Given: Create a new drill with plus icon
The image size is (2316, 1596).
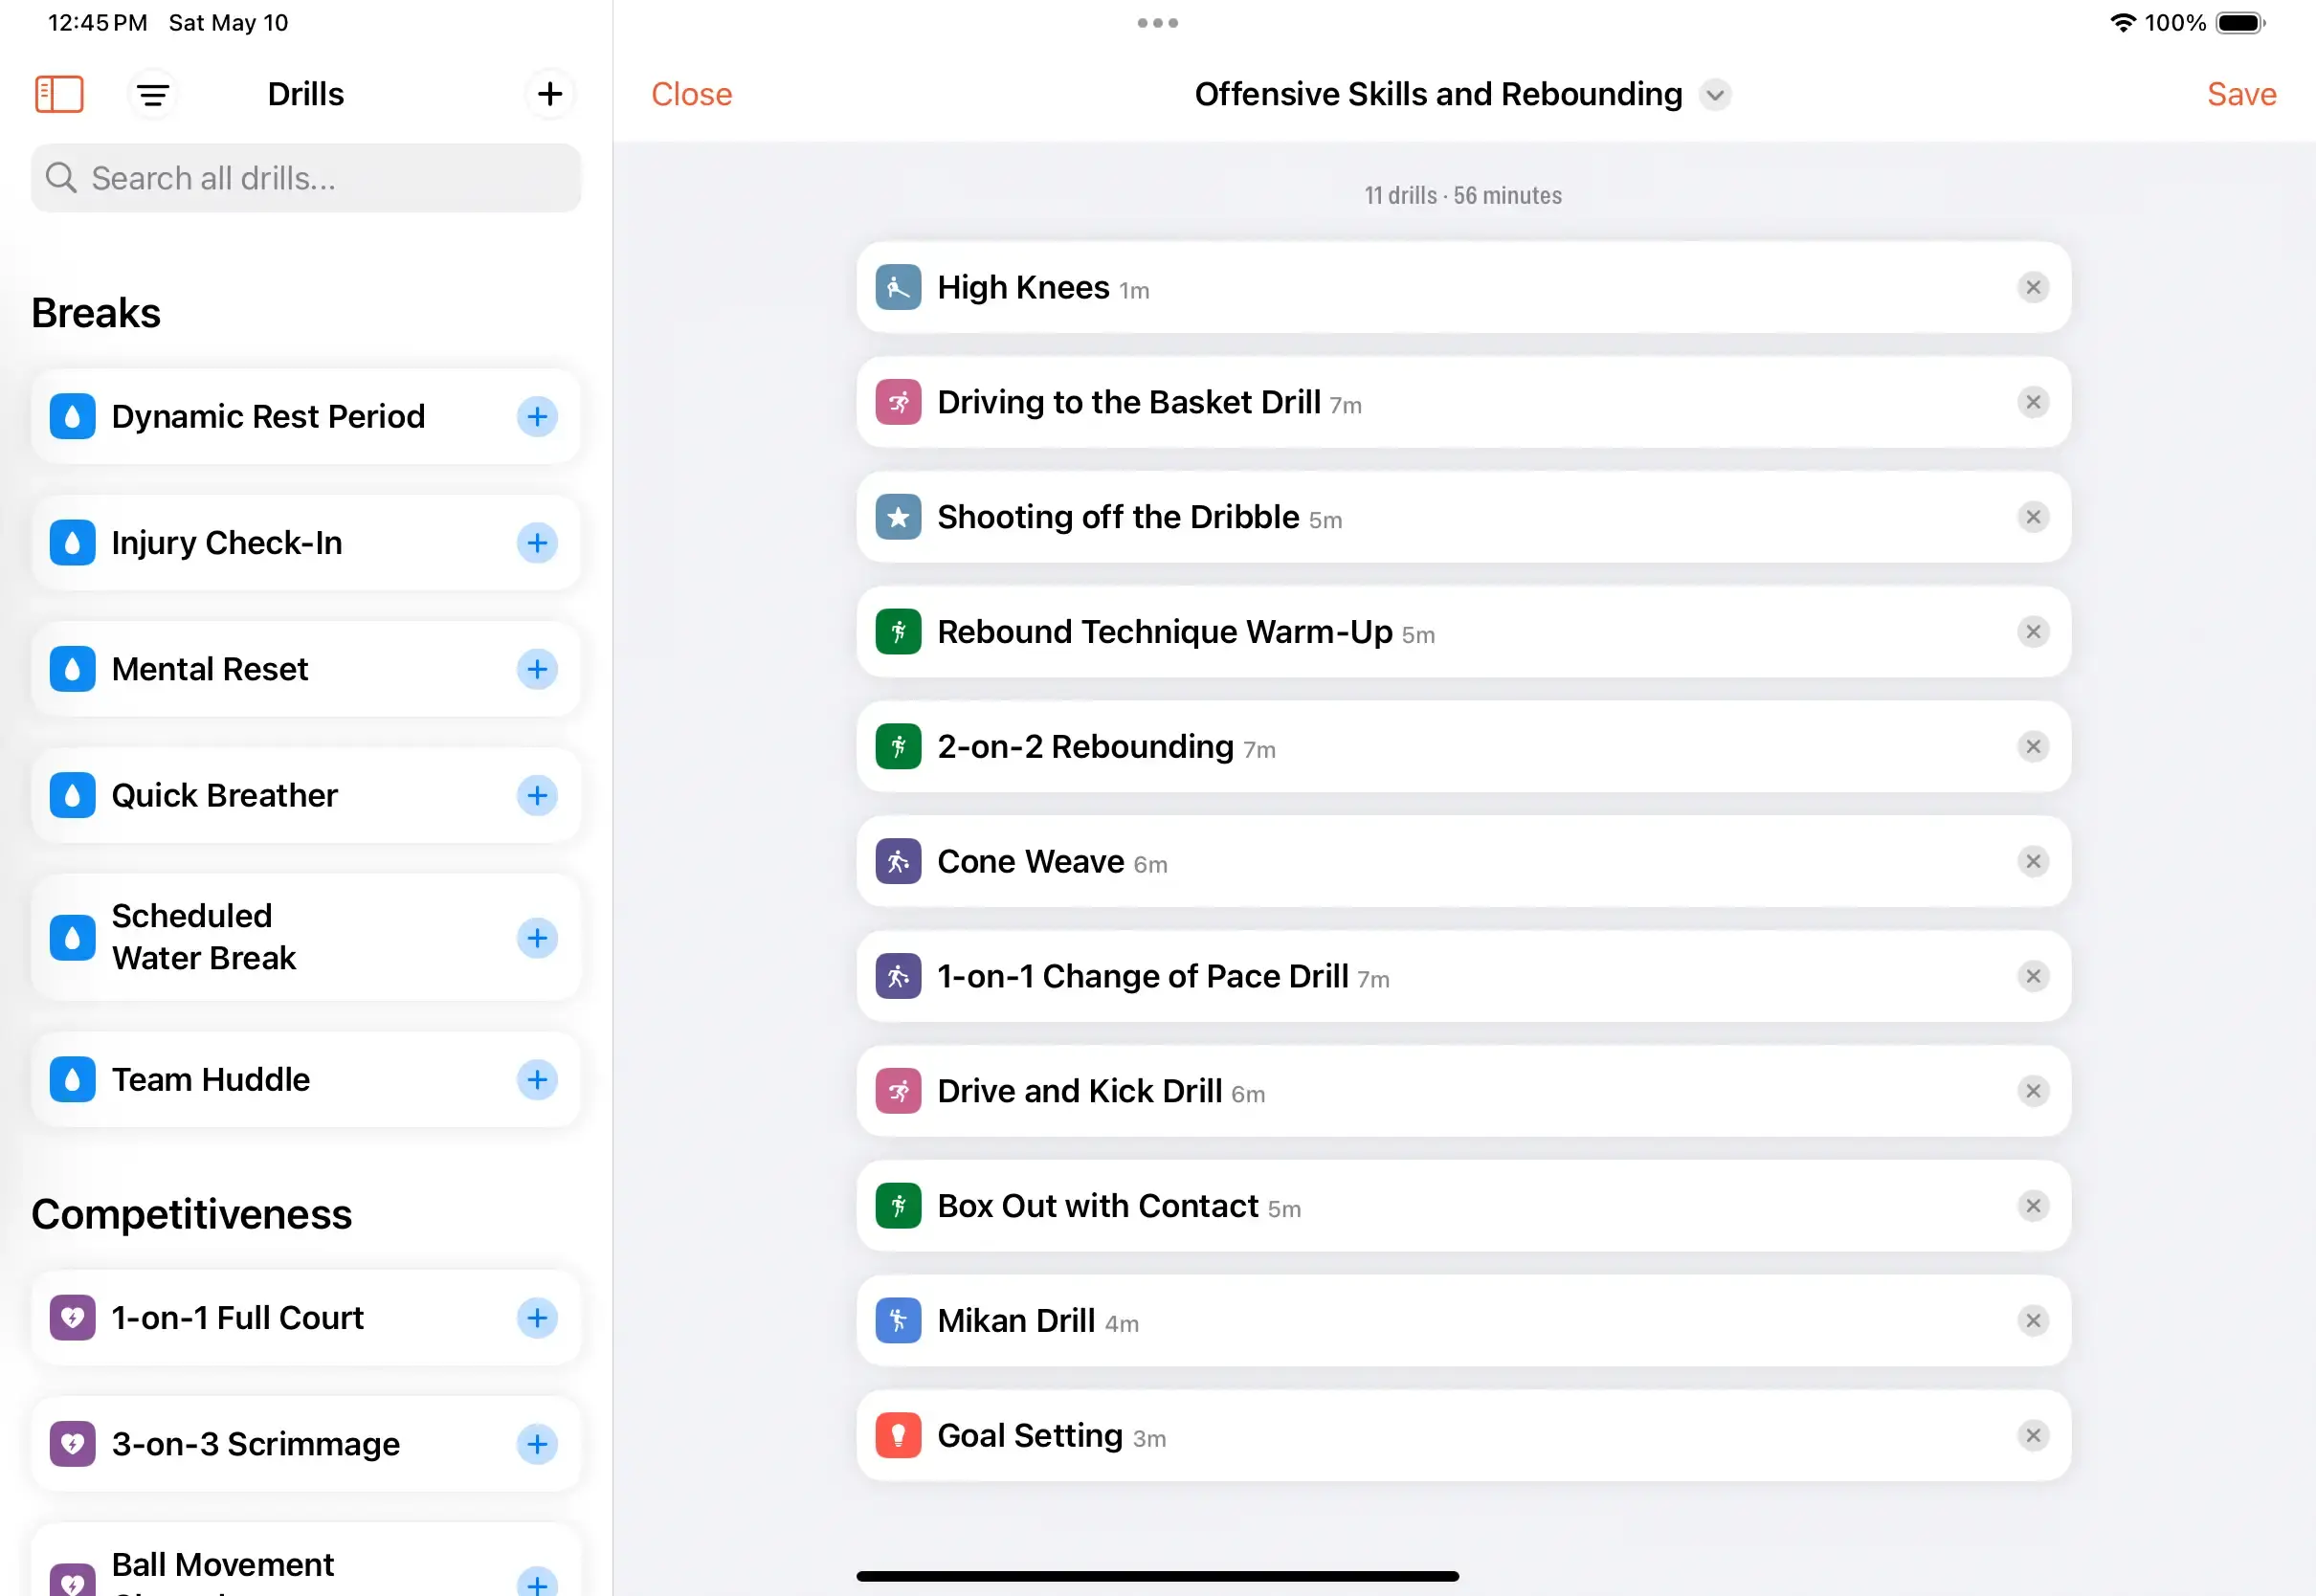Looking at the screenshot, I should (x=550, y=95).
